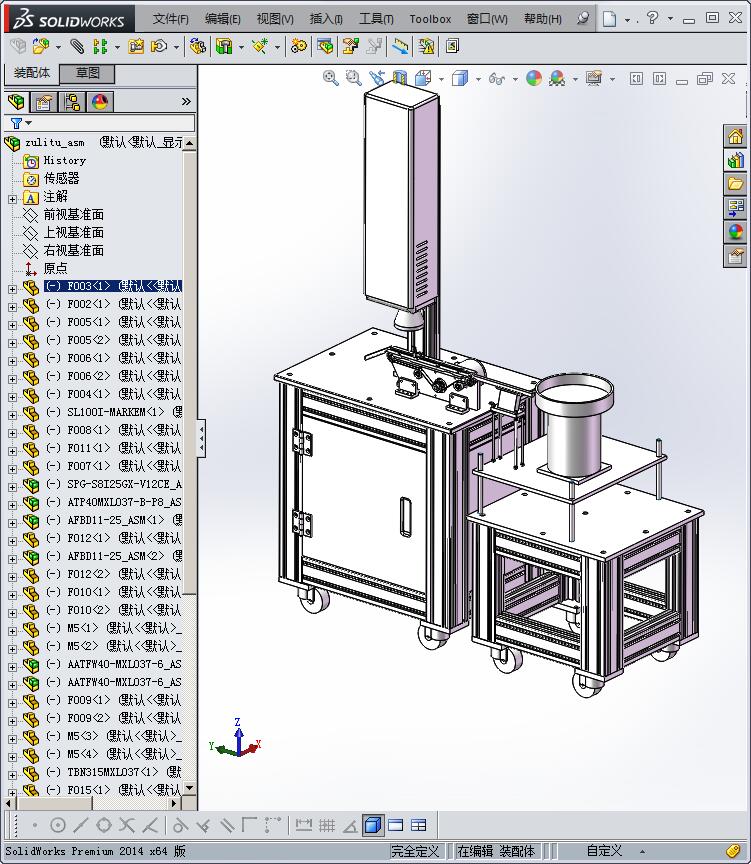The image size is (751, 864).
Task: Click the Move Component icon
Action: (x=159, y=46)
